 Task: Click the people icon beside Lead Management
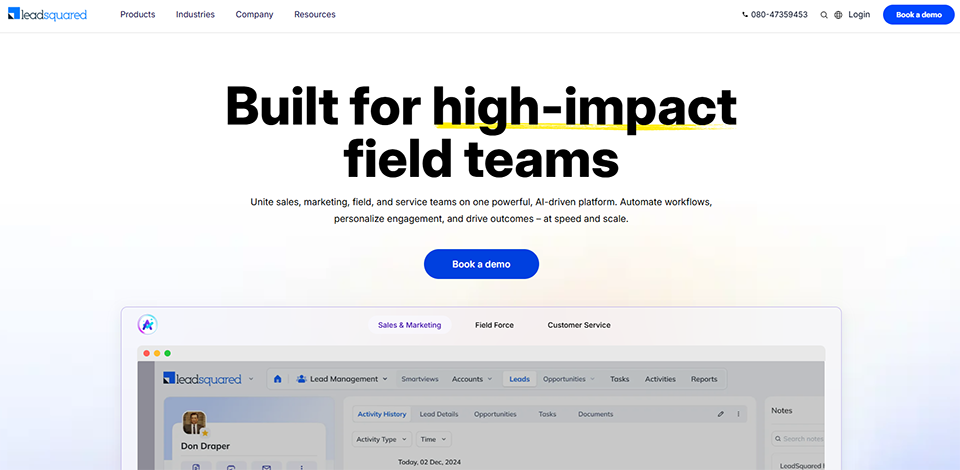[301, 379]
